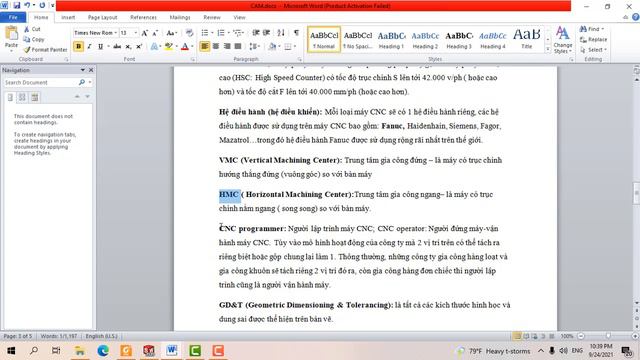The width and height of the screenshot is (640, 360).
Task: Click the Find button
Action: point(592,29)
